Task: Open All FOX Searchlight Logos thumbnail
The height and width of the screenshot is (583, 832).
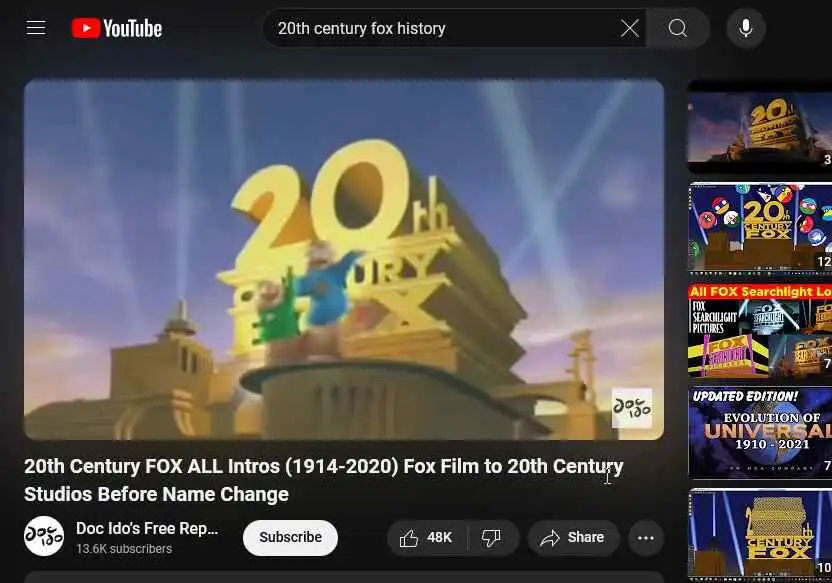Action: click(x=760, y=330)
